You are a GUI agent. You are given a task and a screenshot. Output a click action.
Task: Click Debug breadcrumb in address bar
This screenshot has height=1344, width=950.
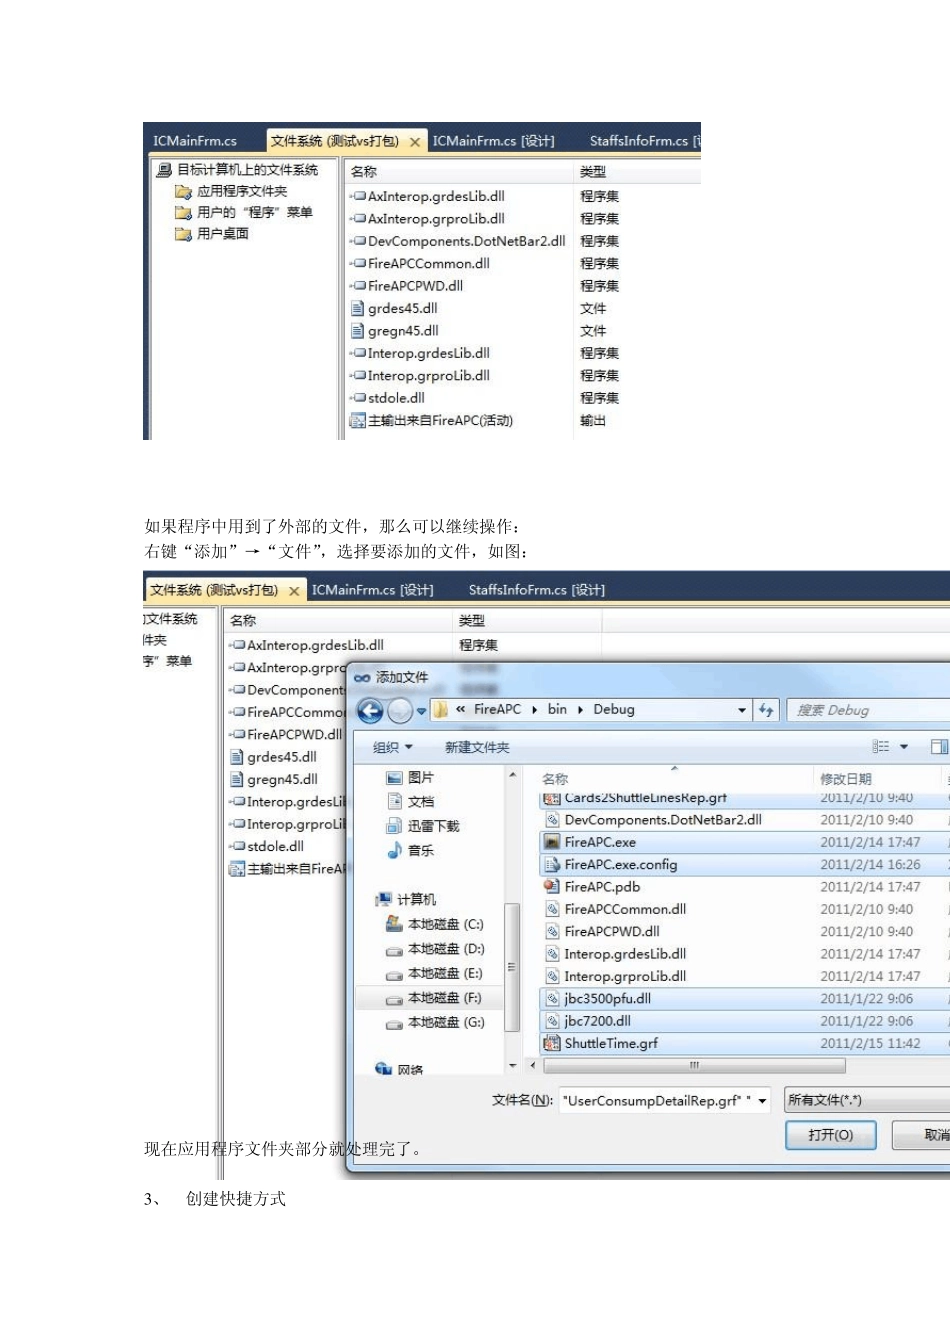tap(614, 709)
